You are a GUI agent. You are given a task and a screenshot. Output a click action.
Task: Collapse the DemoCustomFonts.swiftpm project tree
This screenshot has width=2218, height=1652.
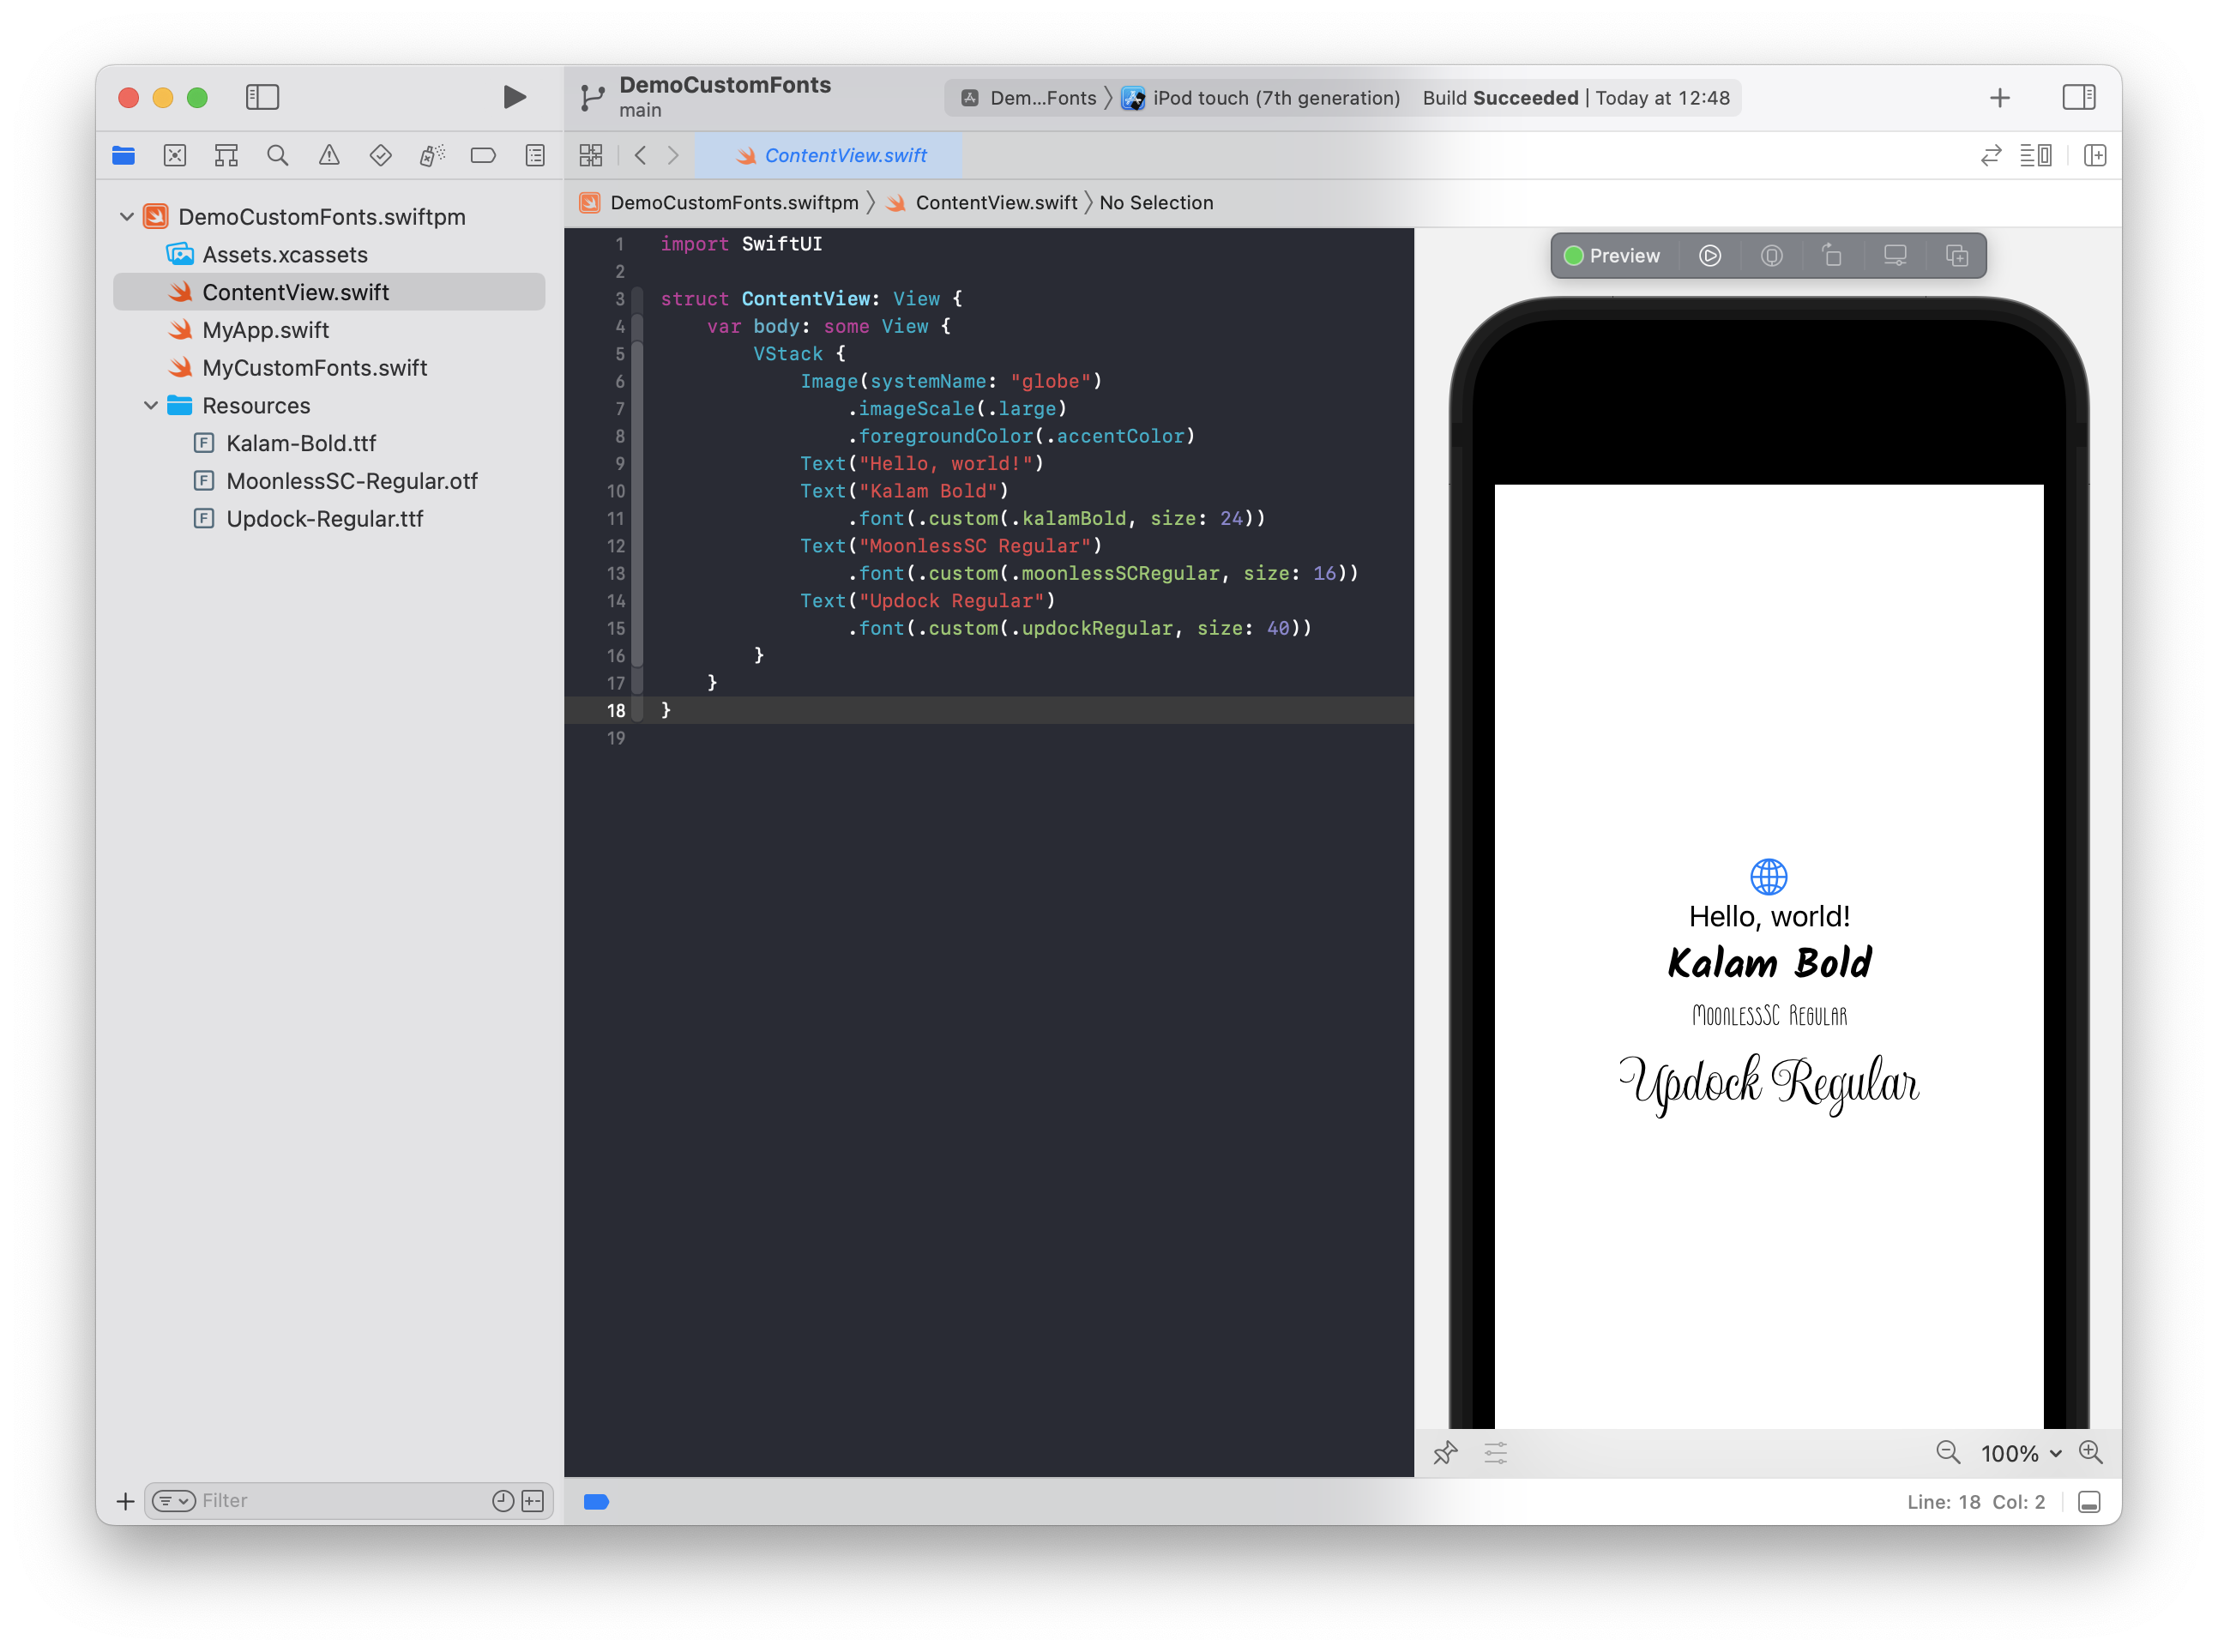point(127,217)
